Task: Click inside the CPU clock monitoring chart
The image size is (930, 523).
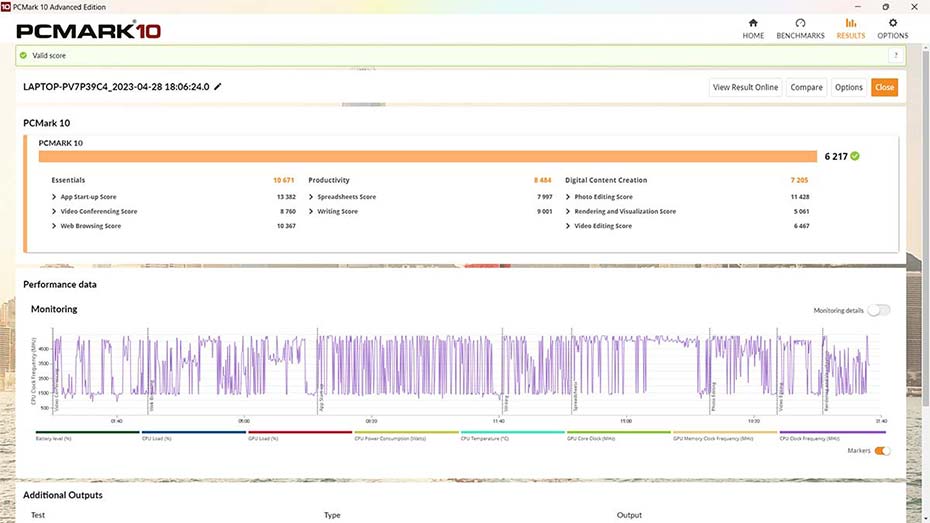Action: pyautogui.click(x=460, y=368)
